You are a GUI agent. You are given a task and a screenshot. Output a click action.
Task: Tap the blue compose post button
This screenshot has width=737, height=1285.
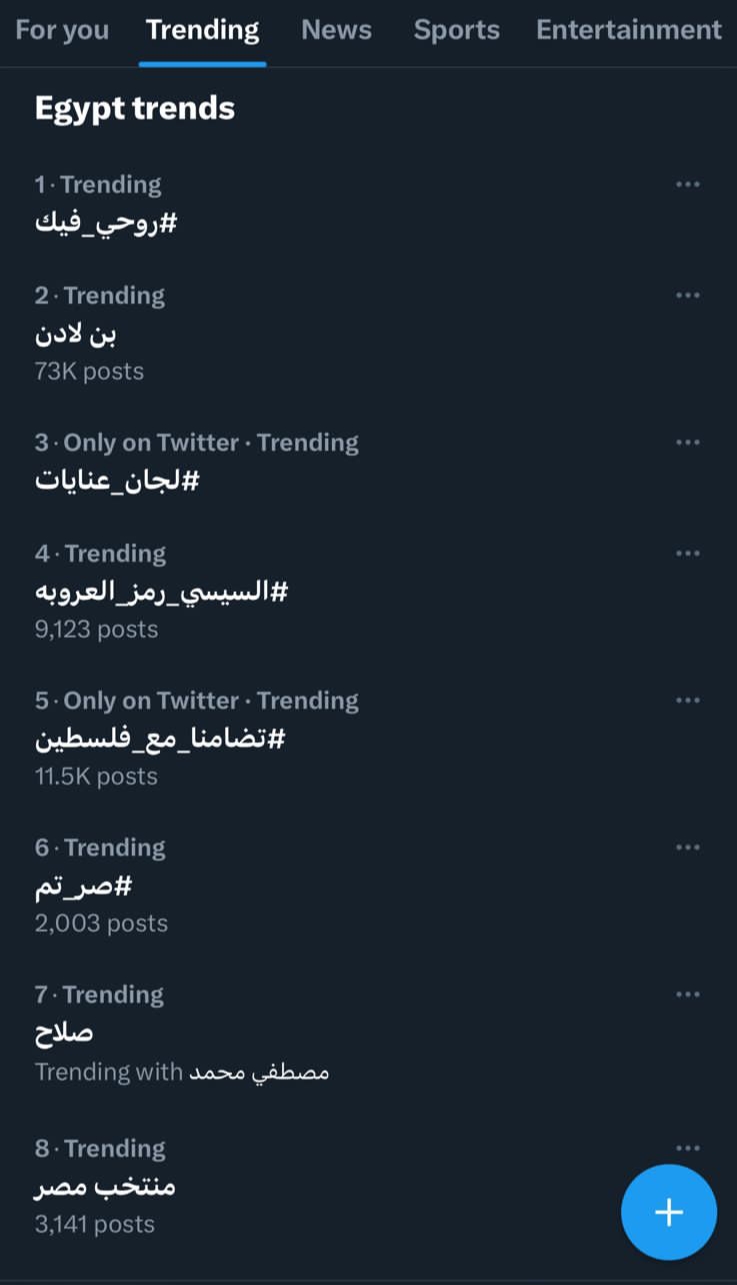(668, 1212)
